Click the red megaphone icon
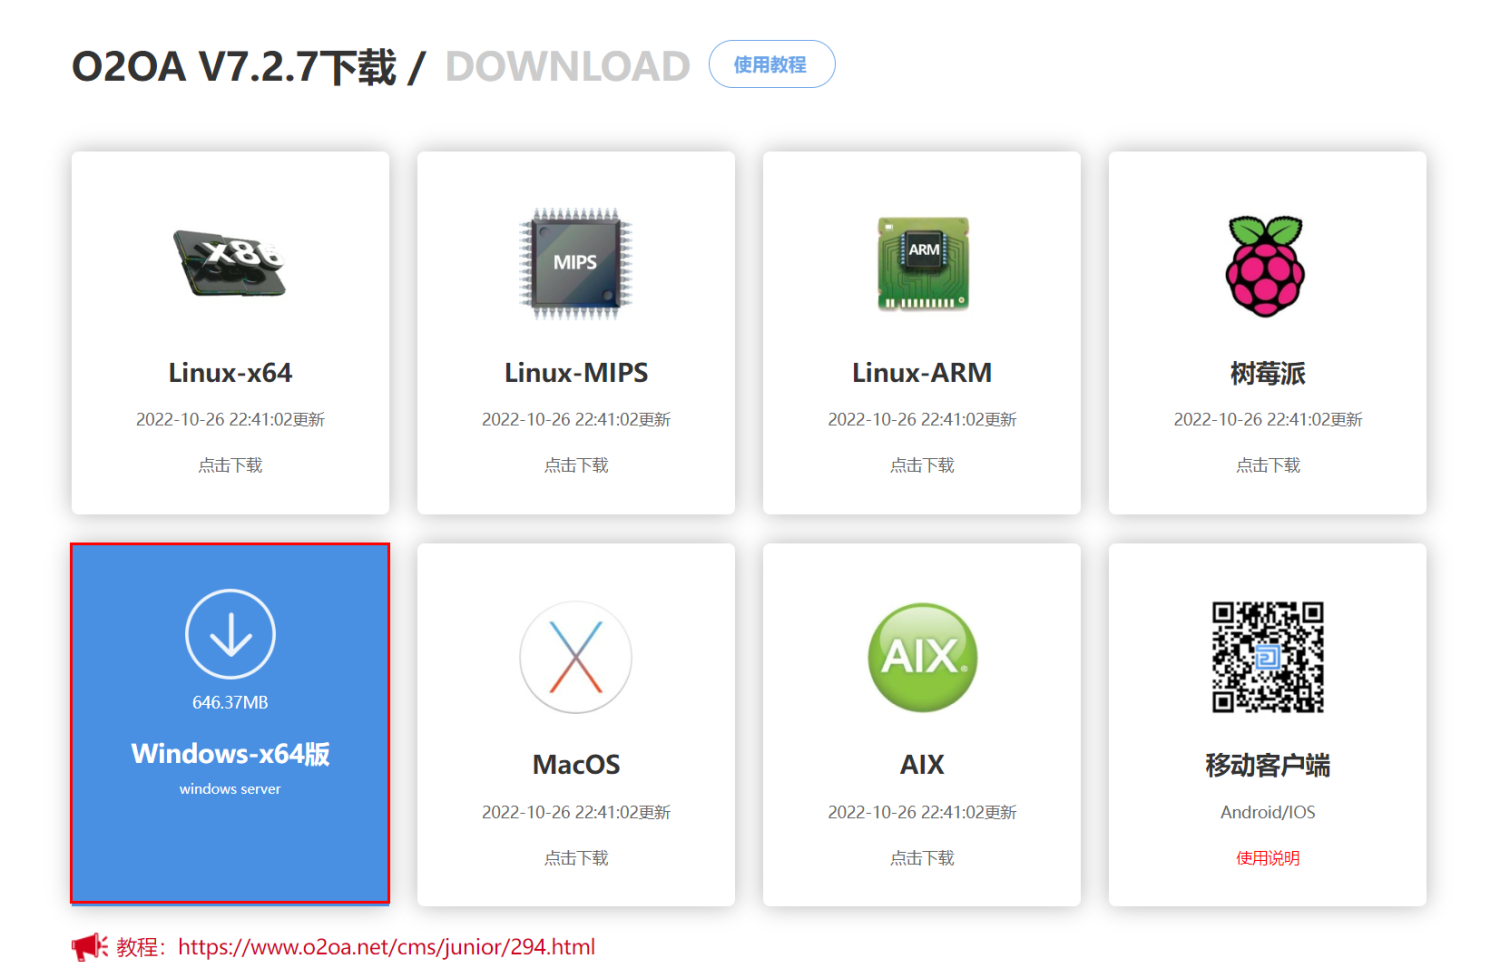The image size is (1500, 968). click(89, 946)
